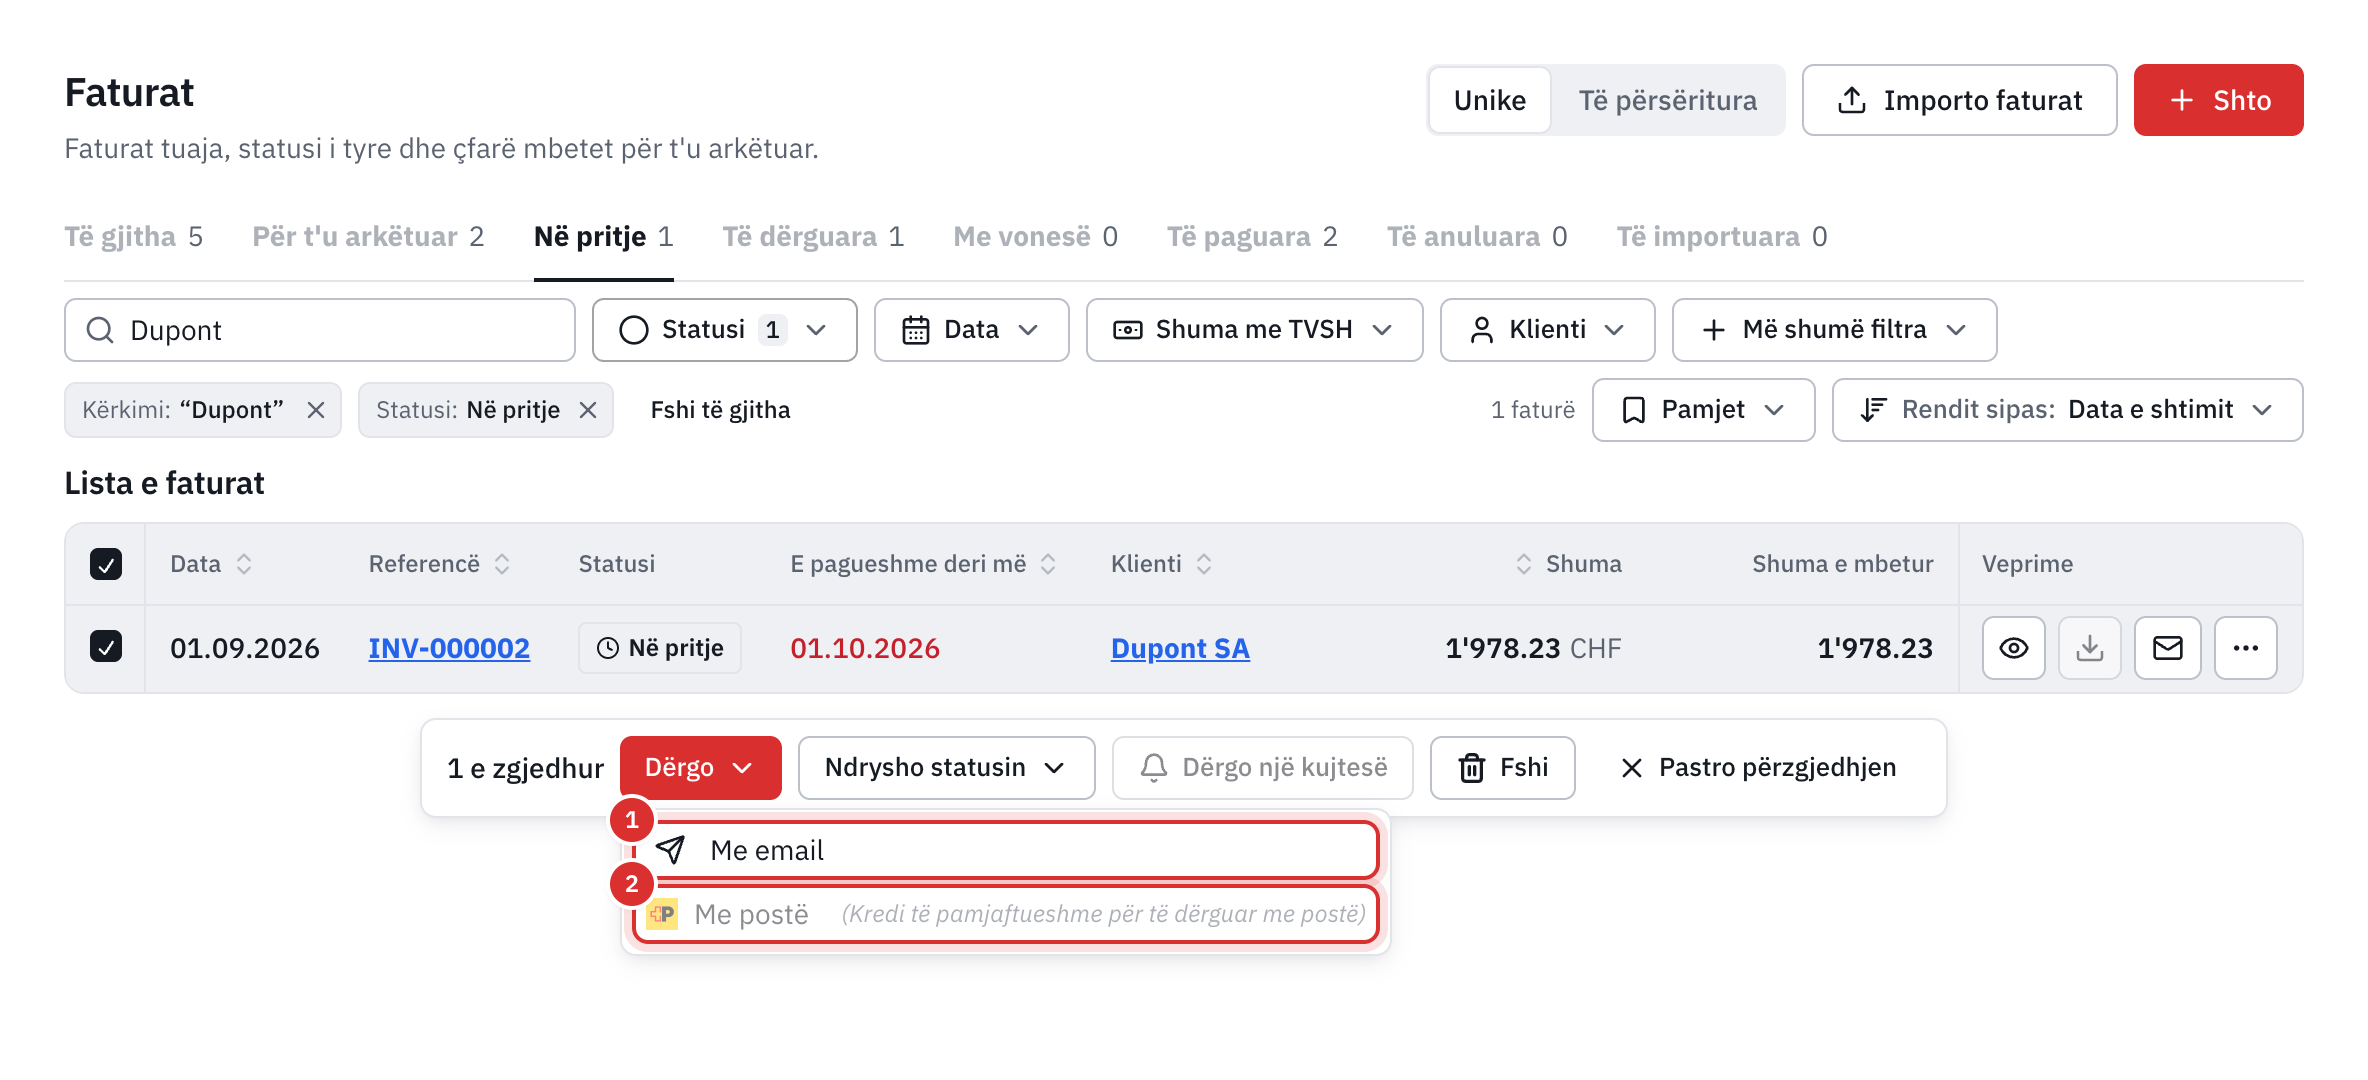Image resolution: width=2368 pixels, height=1080 pixels.
Task: Change Rendit sipas sorting dropdown
Action: 2067,410
